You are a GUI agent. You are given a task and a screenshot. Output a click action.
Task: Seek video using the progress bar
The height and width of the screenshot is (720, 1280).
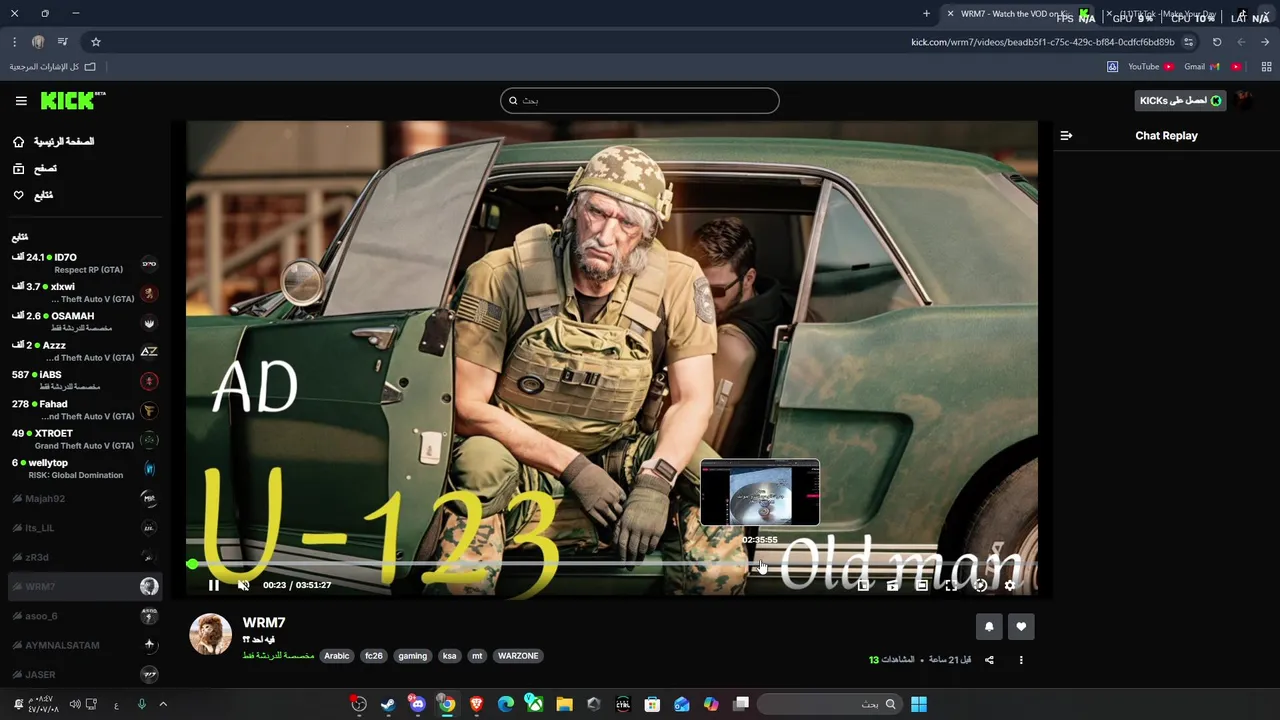click(611, 564)
